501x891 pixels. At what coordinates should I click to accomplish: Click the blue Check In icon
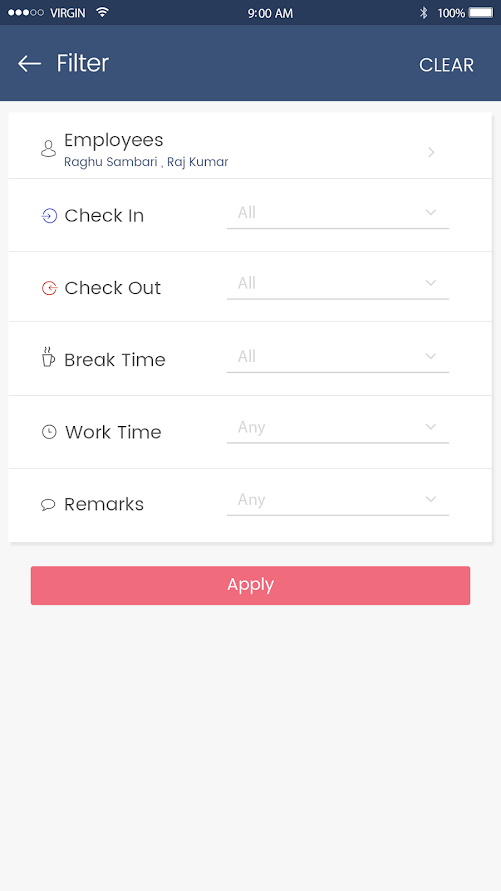coord(49,216)
